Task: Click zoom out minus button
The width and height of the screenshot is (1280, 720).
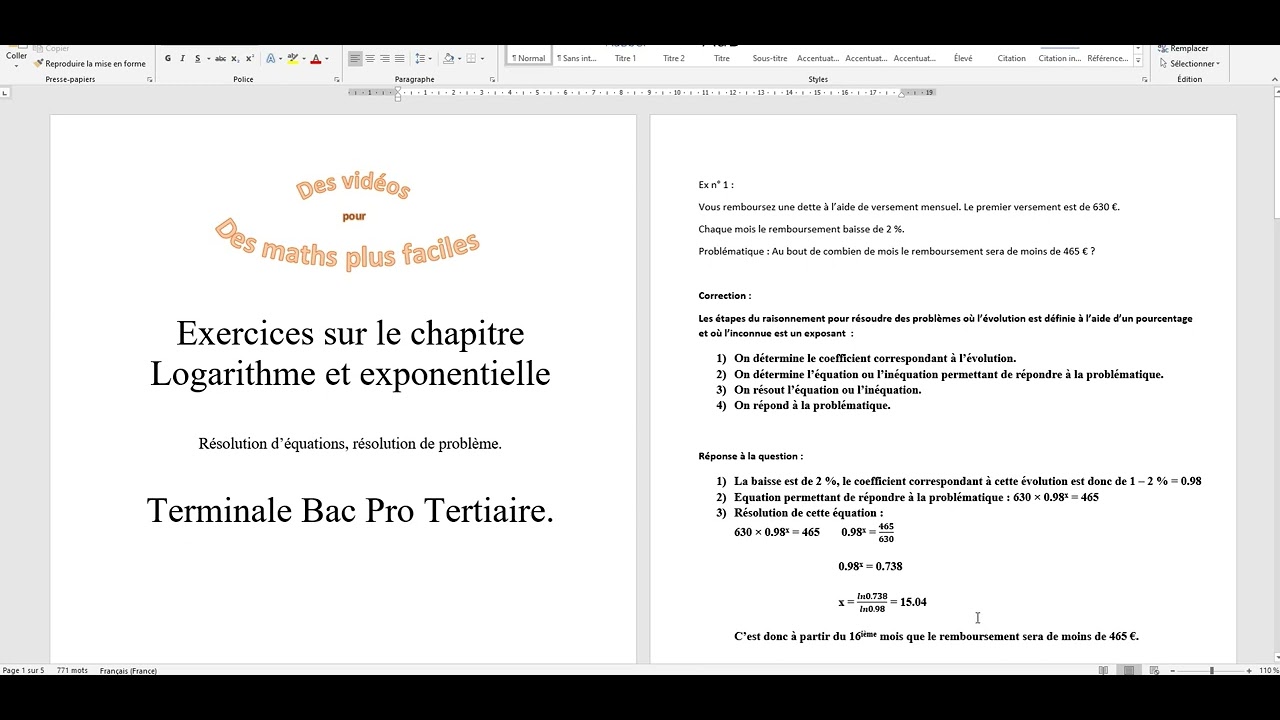Action: [x=1171, y=670]
